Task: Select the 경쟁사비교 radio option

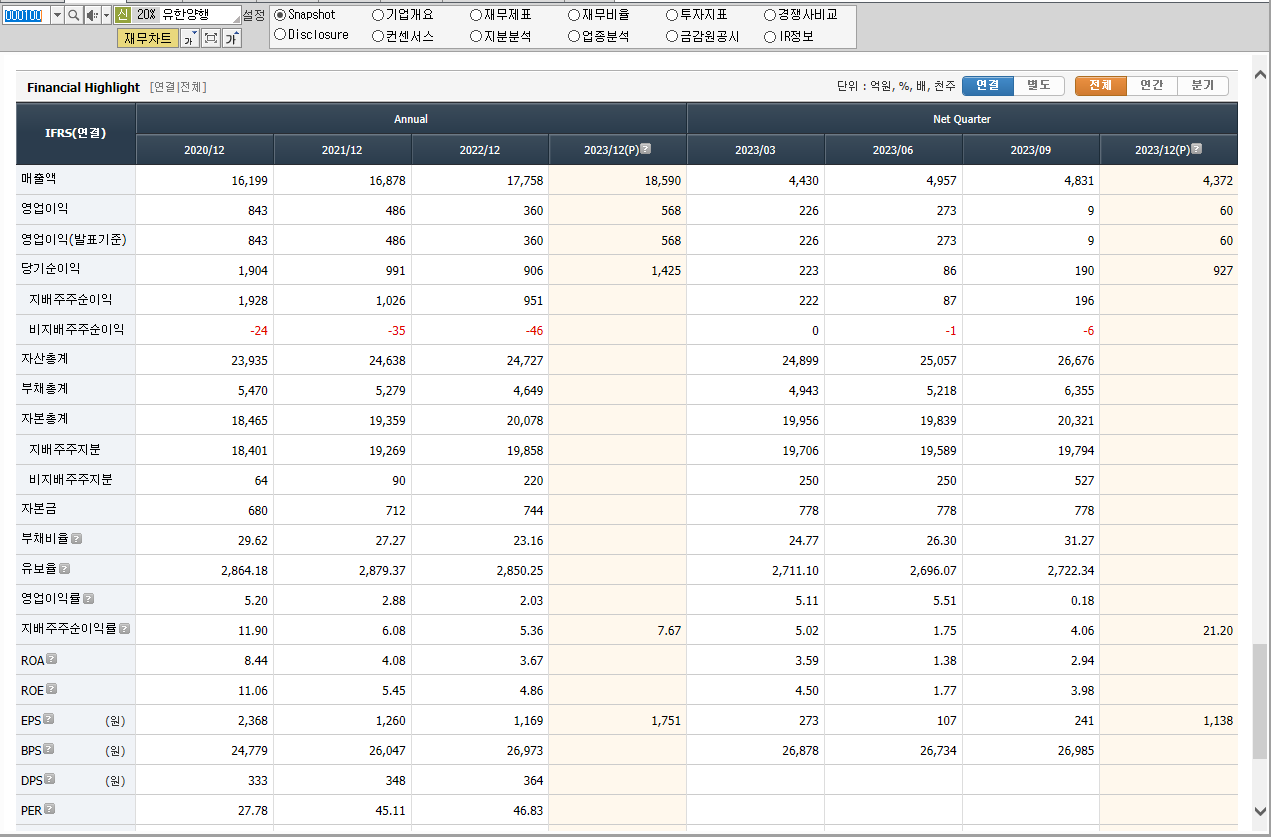Action: tap(770, 15)
